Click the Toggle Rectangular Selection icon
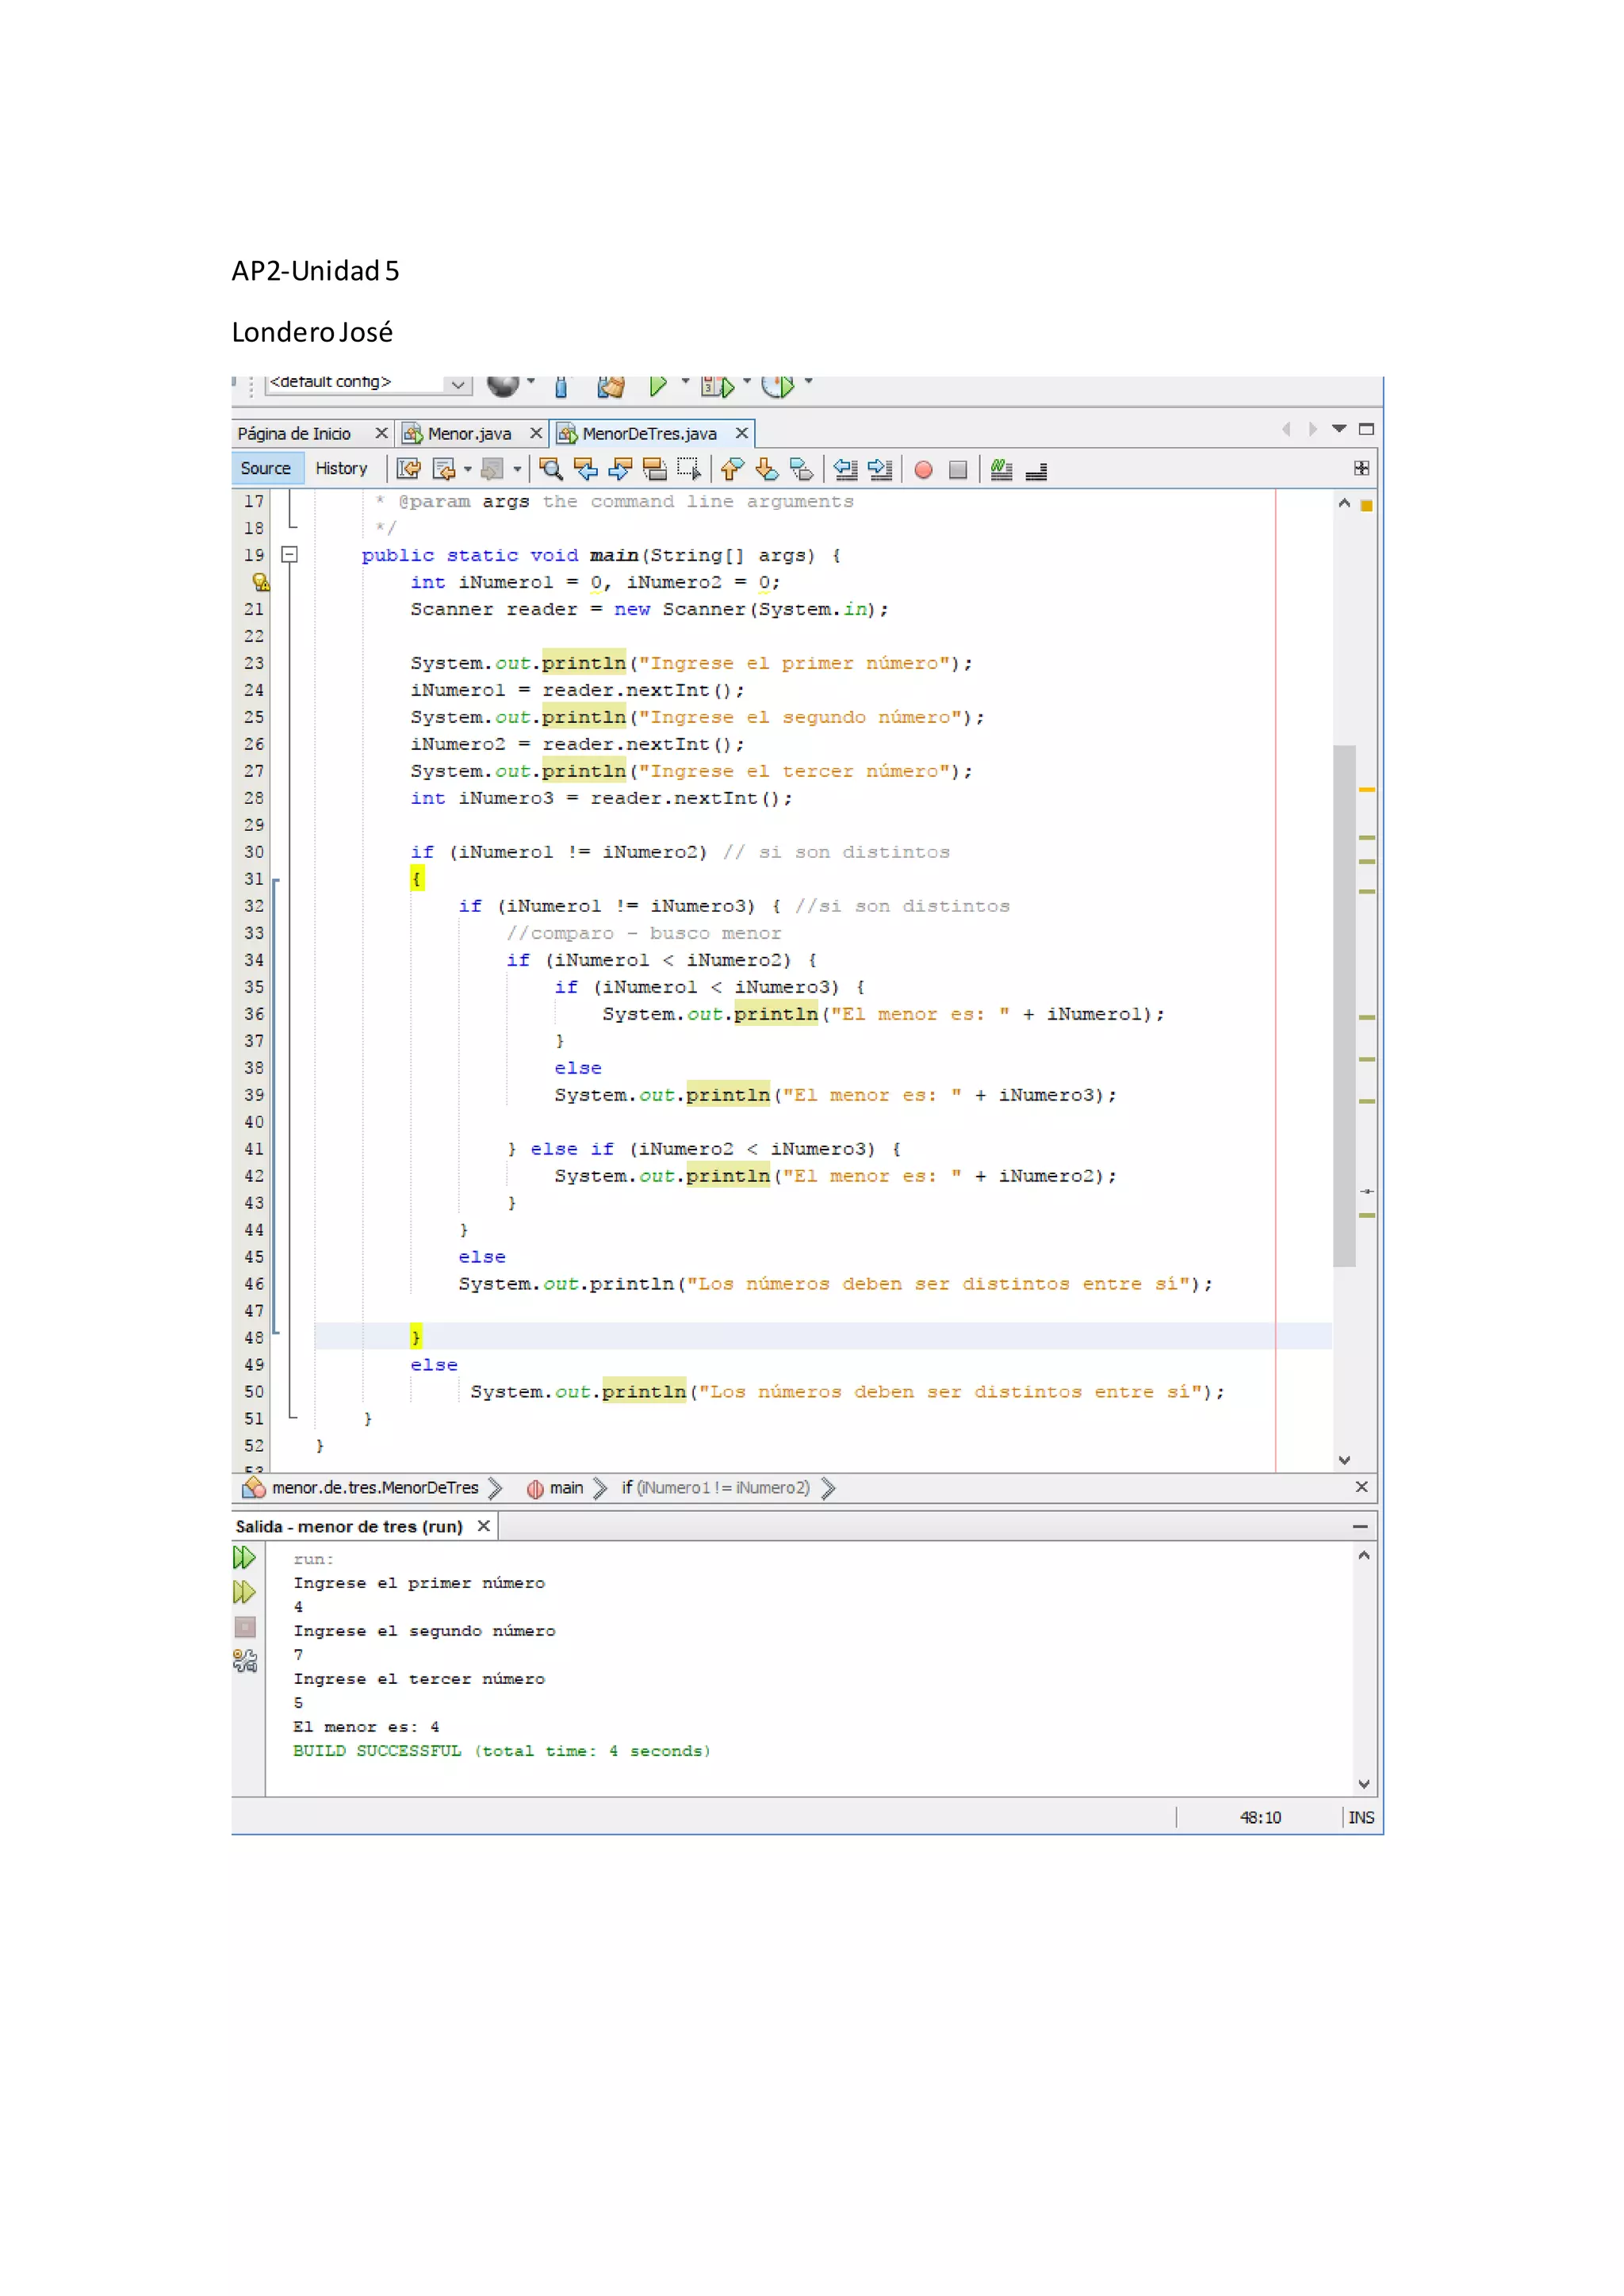The height and width of the screenshot is (2296, 1624). [689, 469]
